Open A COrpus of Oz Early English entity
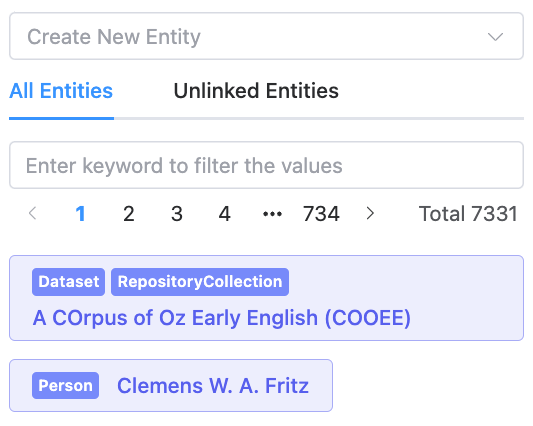Image resolution: width=533 pixels, height=426 pixels. tap(222, 318)
